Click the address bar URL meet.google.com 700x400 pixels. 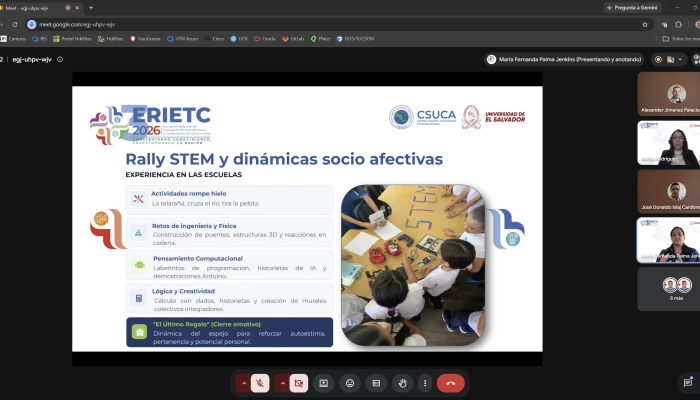[x=77, y=25]
